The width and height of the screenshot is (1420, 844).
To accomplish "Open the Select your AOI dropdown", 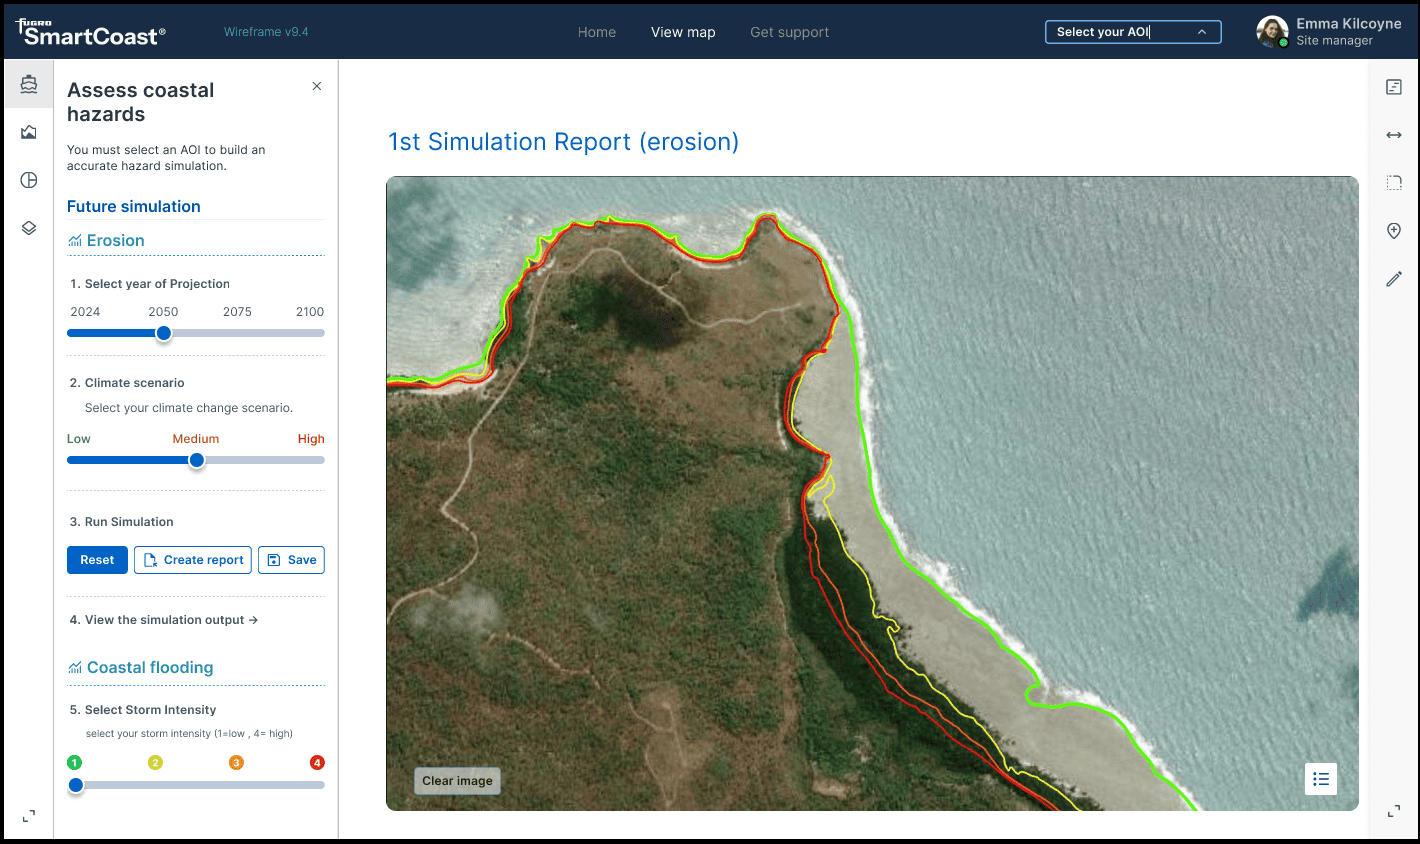I will [x=1133, y=32].
